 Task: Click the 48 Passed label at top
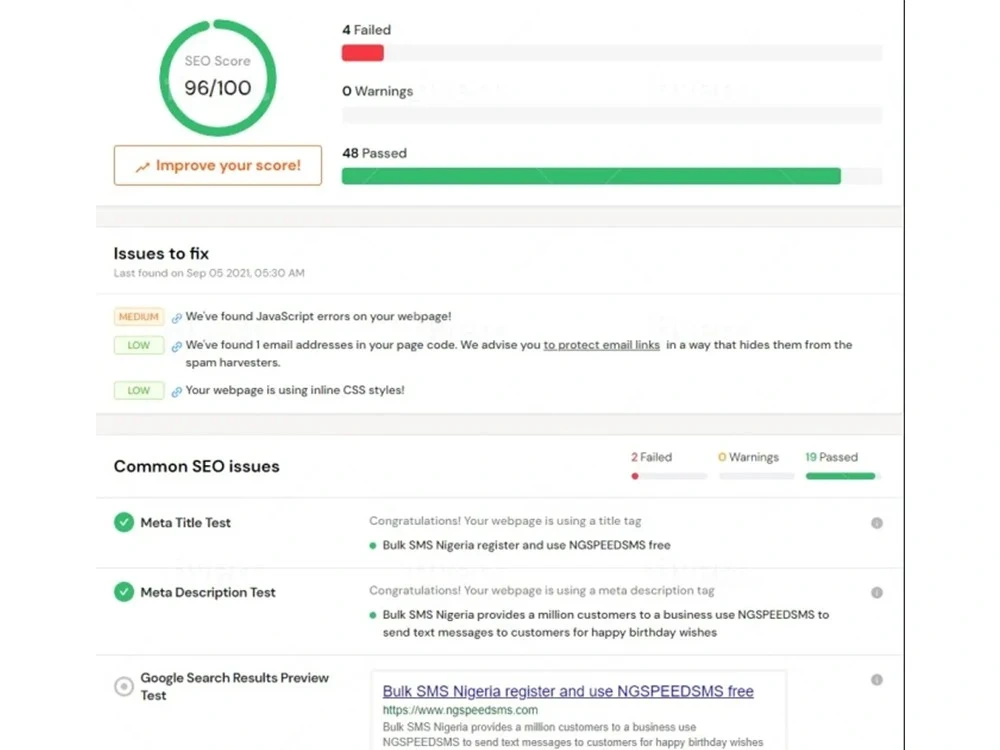(374, 153)
